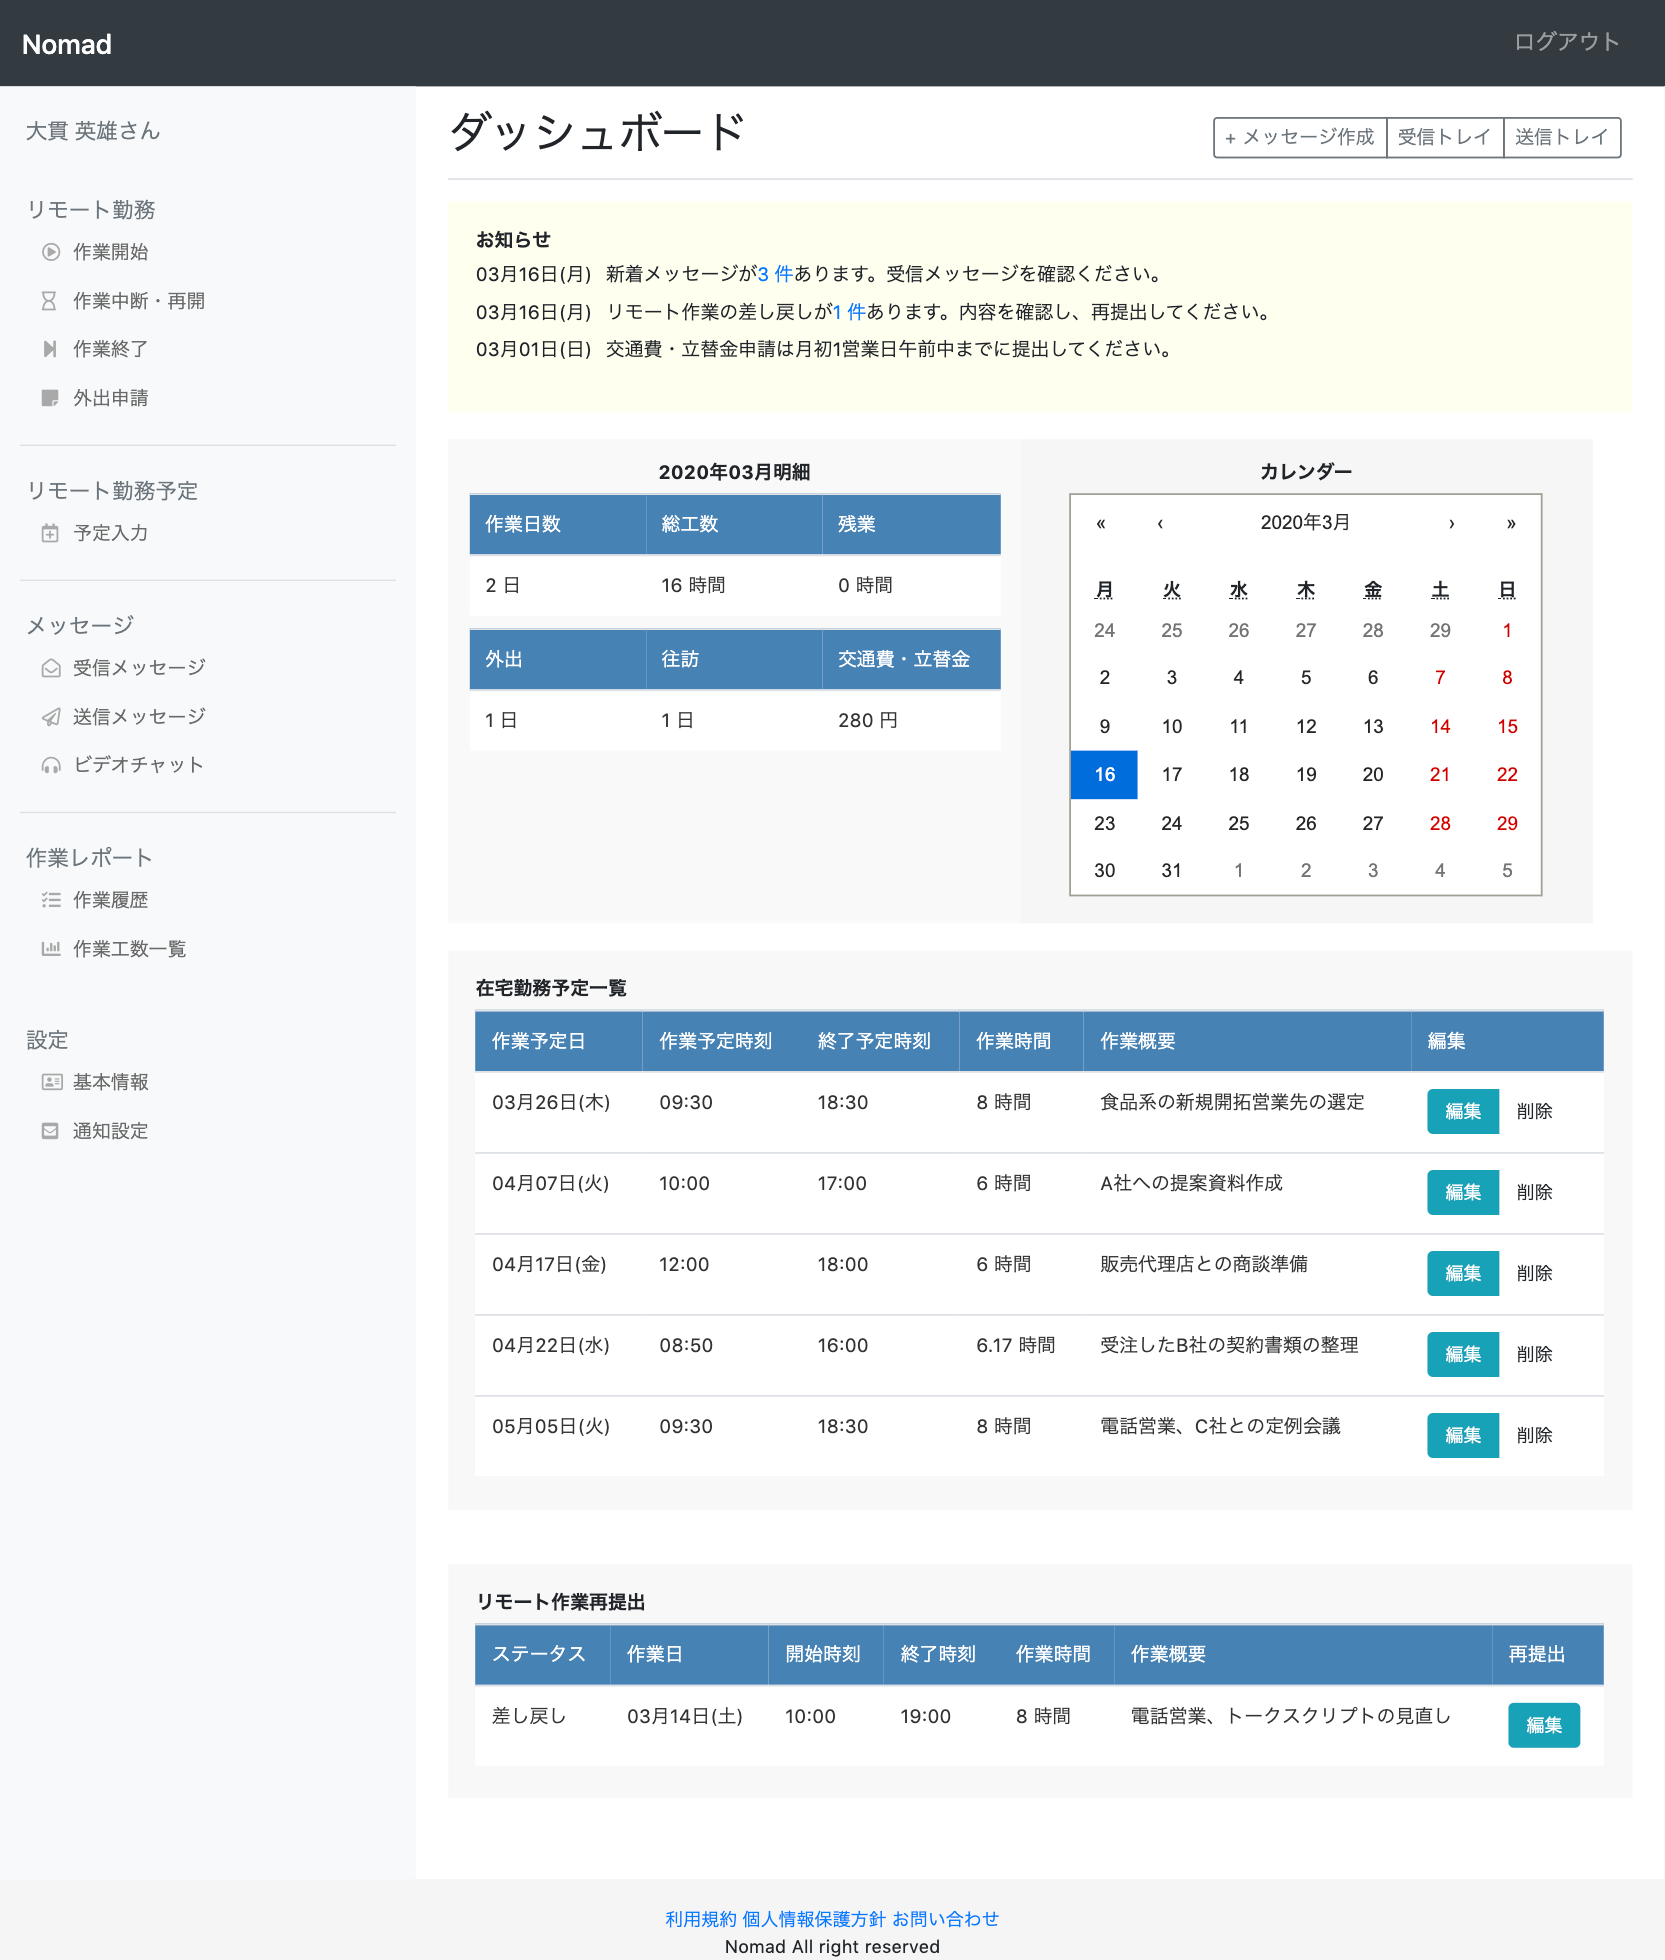Click the paper plane icon beside 送信メッセージ
This screenshot has height=1960, width=1665.
click(x=51, y=717)
